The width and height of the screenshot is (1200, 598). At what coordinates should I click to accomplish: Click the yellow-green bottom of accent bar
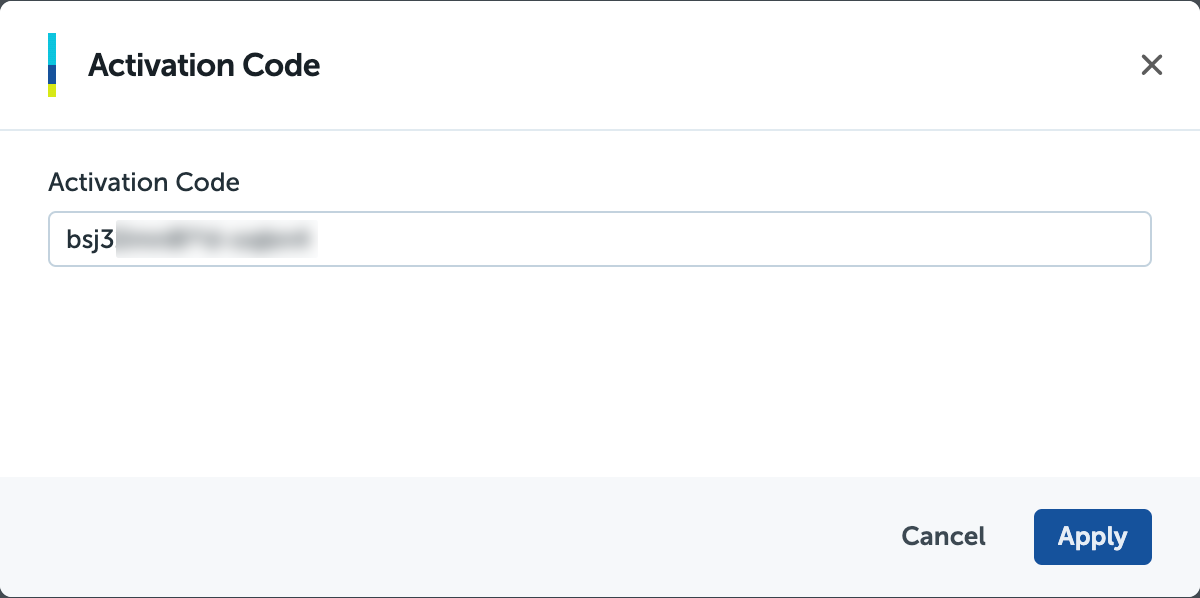[x=52, y=91]
